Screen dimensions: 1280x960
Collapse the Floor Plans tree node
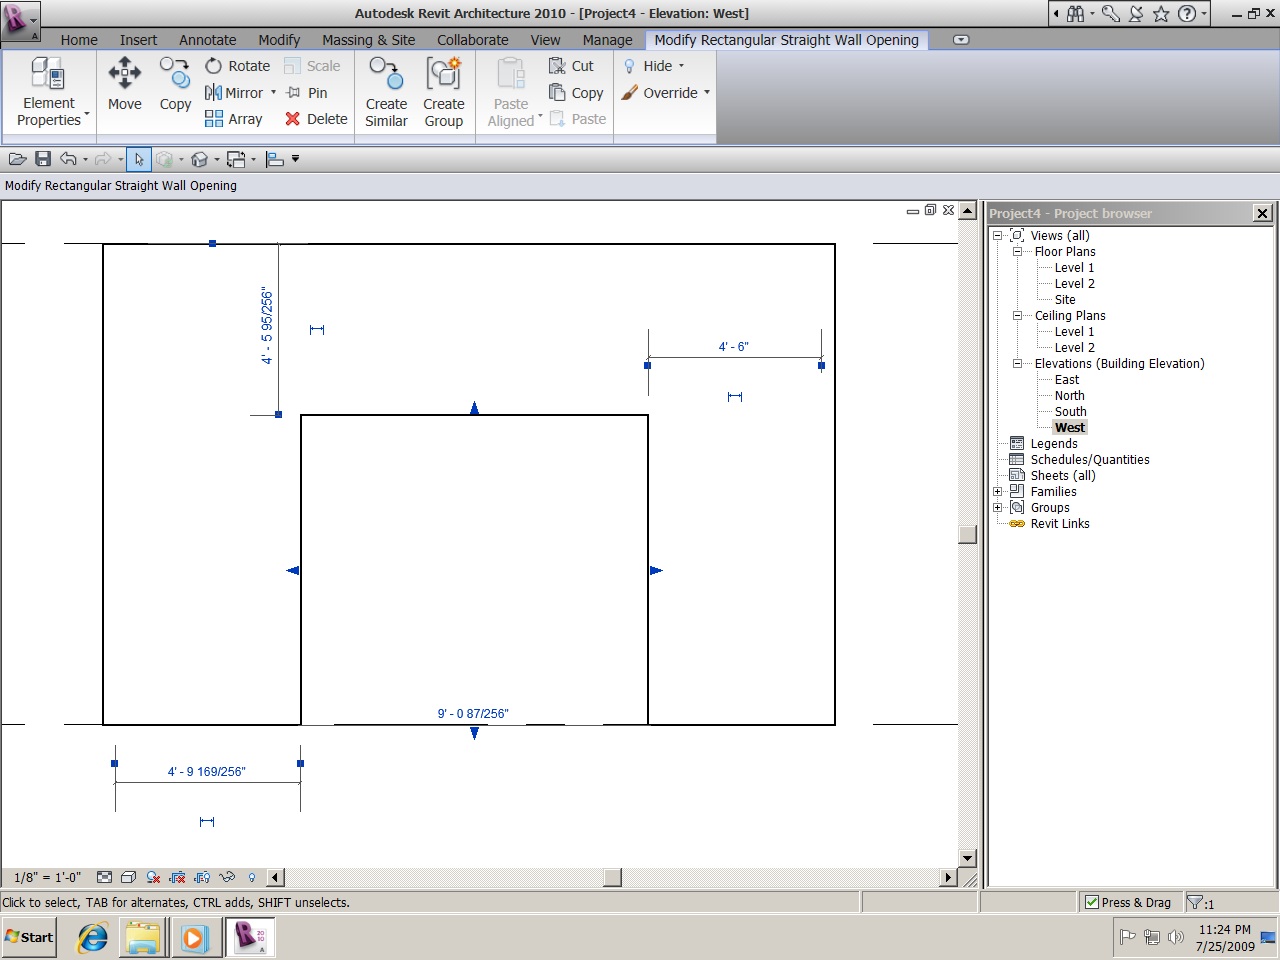[x=1017, y=252]
